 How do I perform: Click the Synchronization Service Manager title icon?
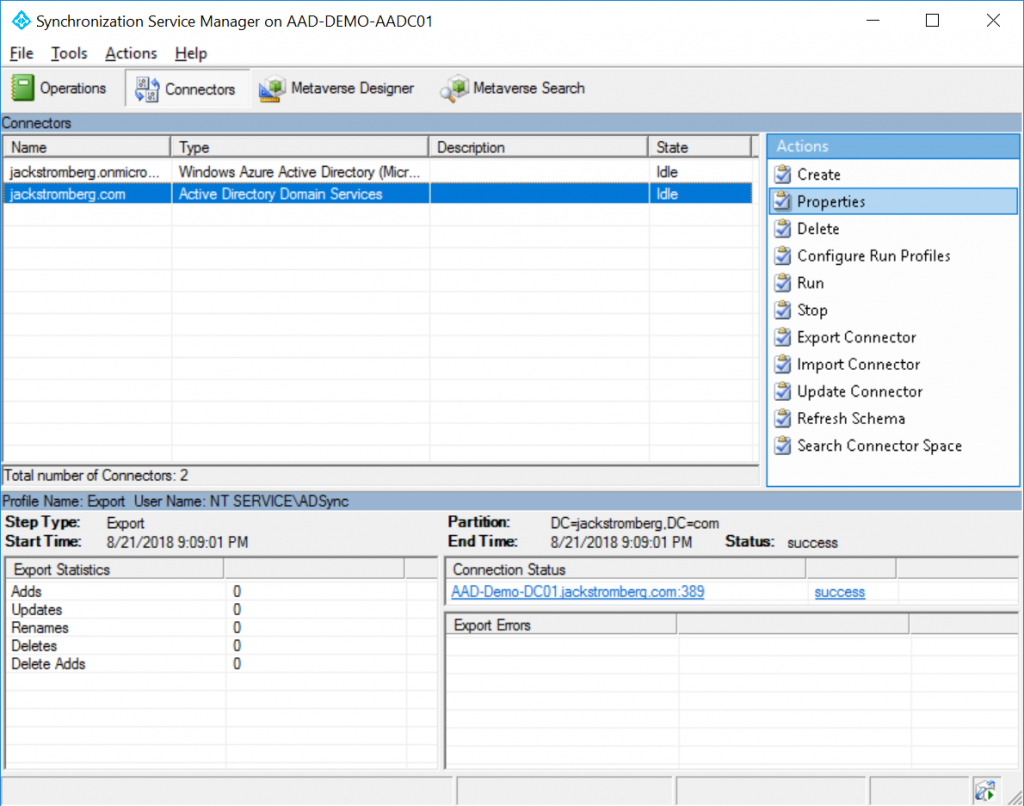21,21
